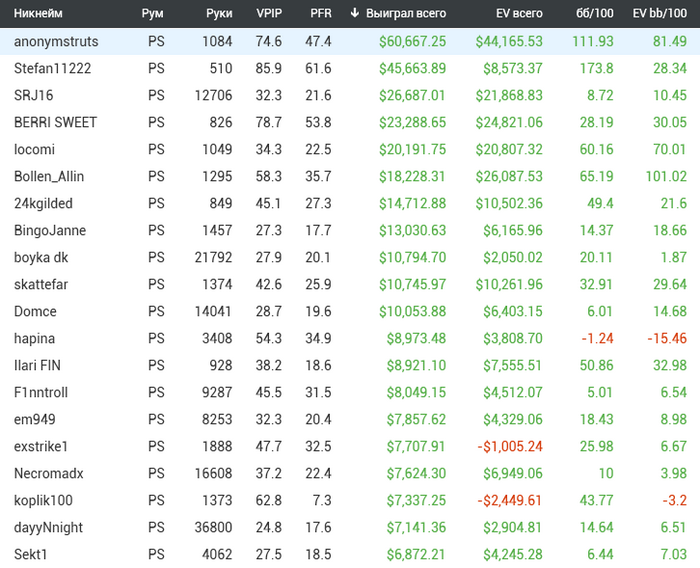Click EV total $24,821.06
This screenshot has height=568, width=700.
[509, 122]
